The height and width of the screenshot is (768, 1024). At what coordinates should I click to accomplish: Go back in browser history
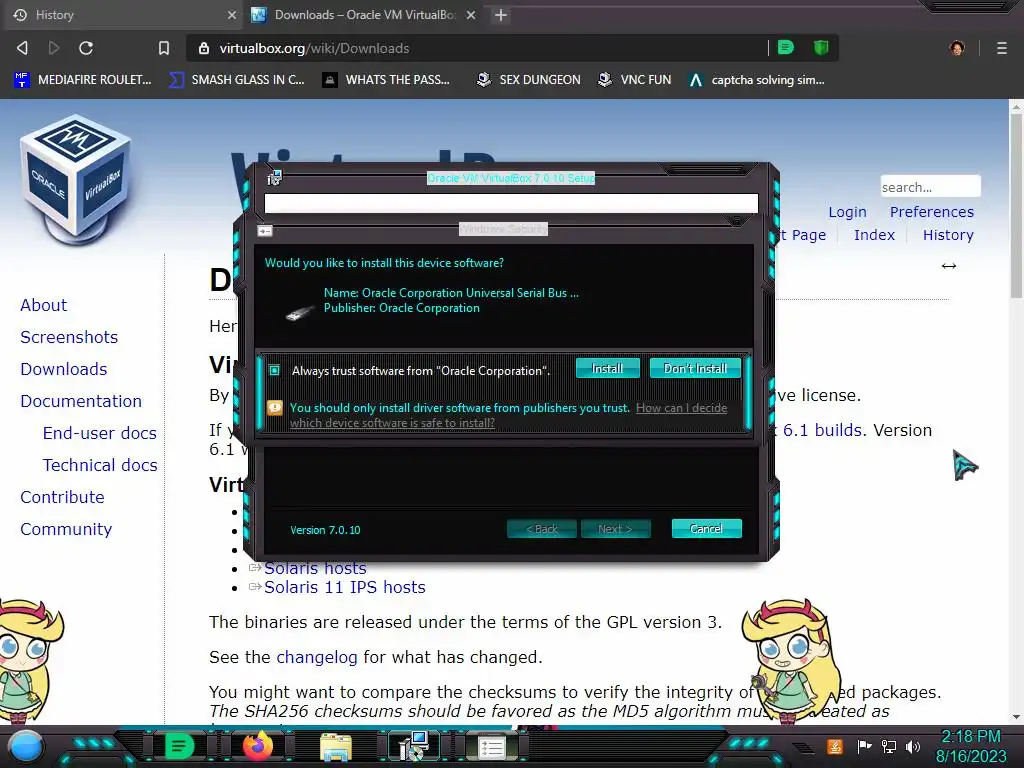tap(22, 48)
